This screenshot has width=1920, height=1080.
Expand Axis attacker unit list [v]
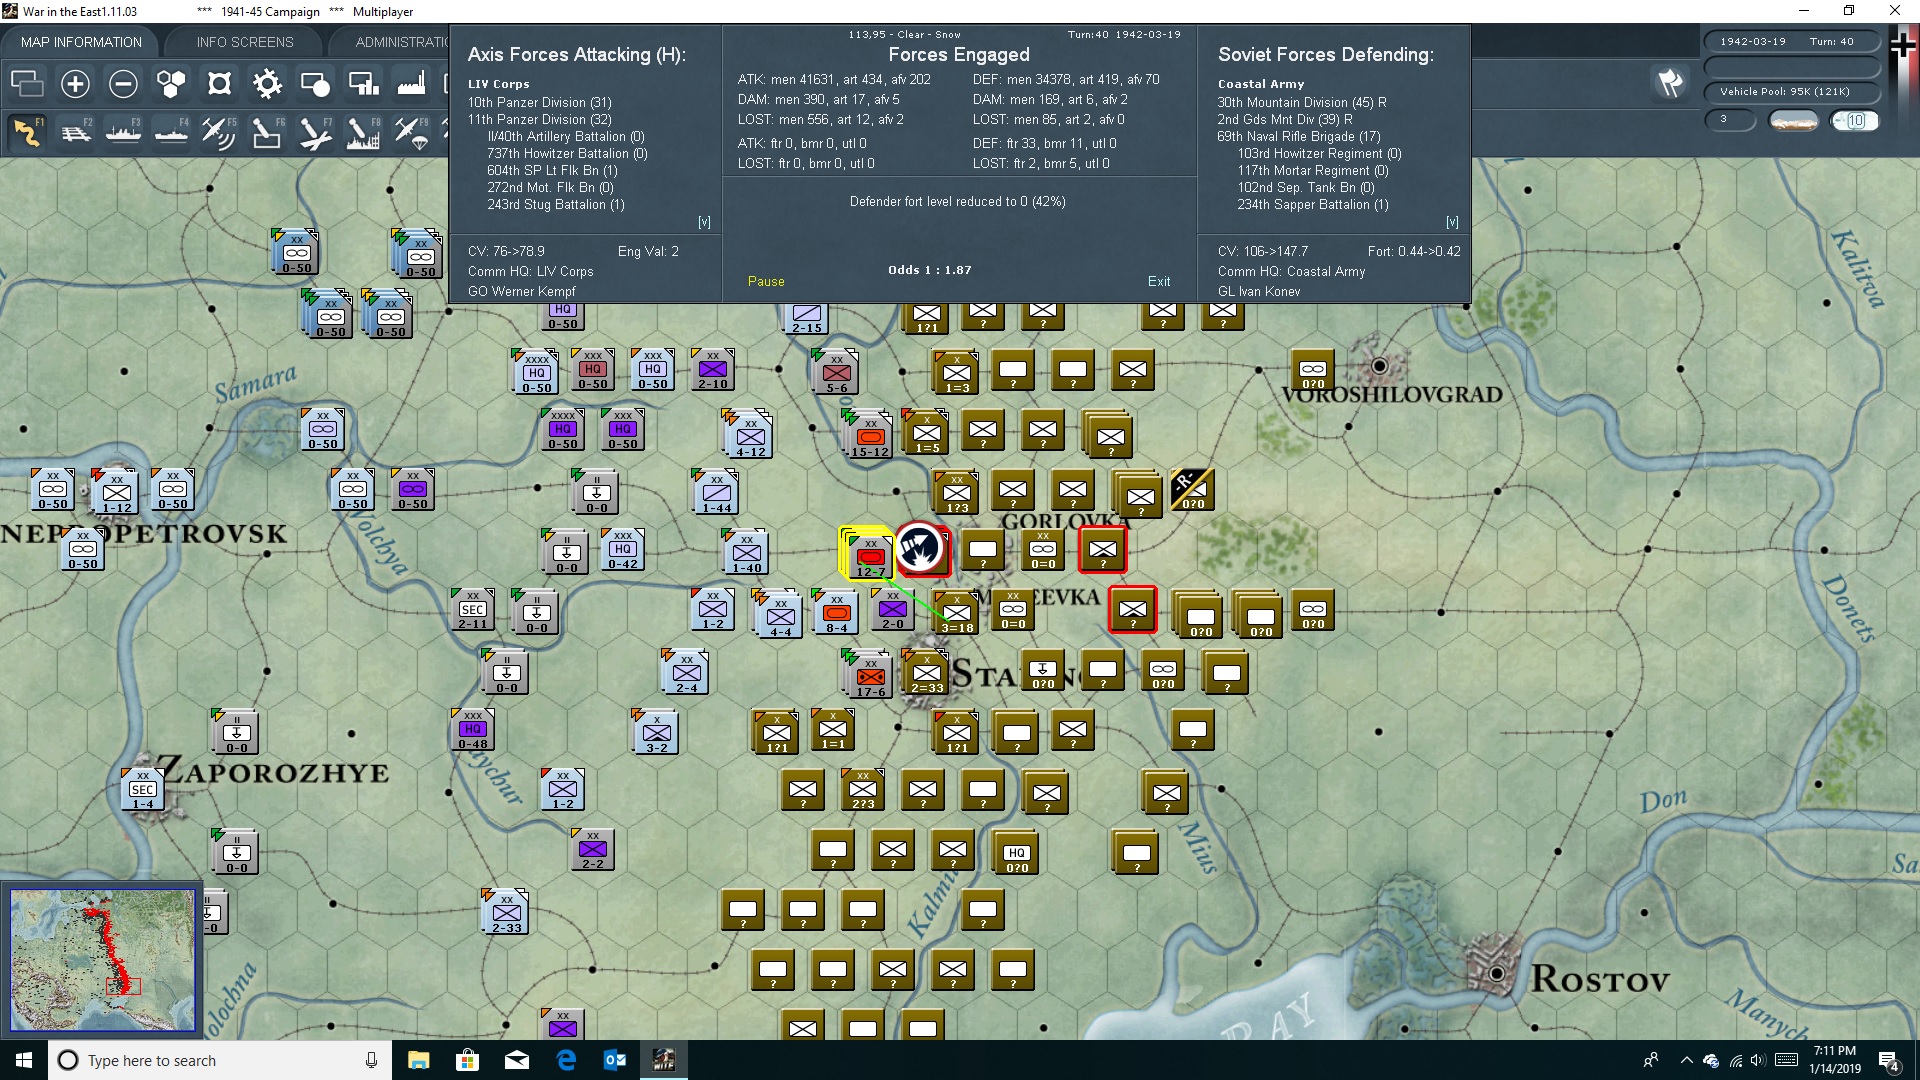point(704,222)
